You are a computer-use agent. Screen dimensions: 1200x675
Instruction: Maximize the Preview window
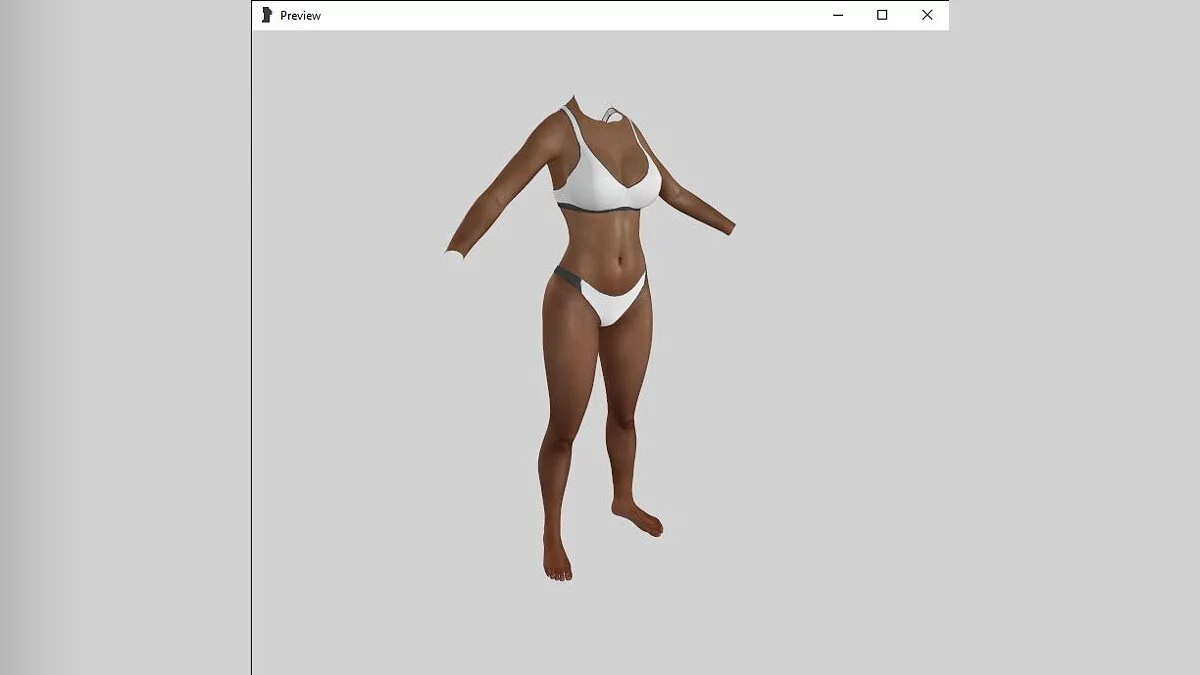coord(882,15)
